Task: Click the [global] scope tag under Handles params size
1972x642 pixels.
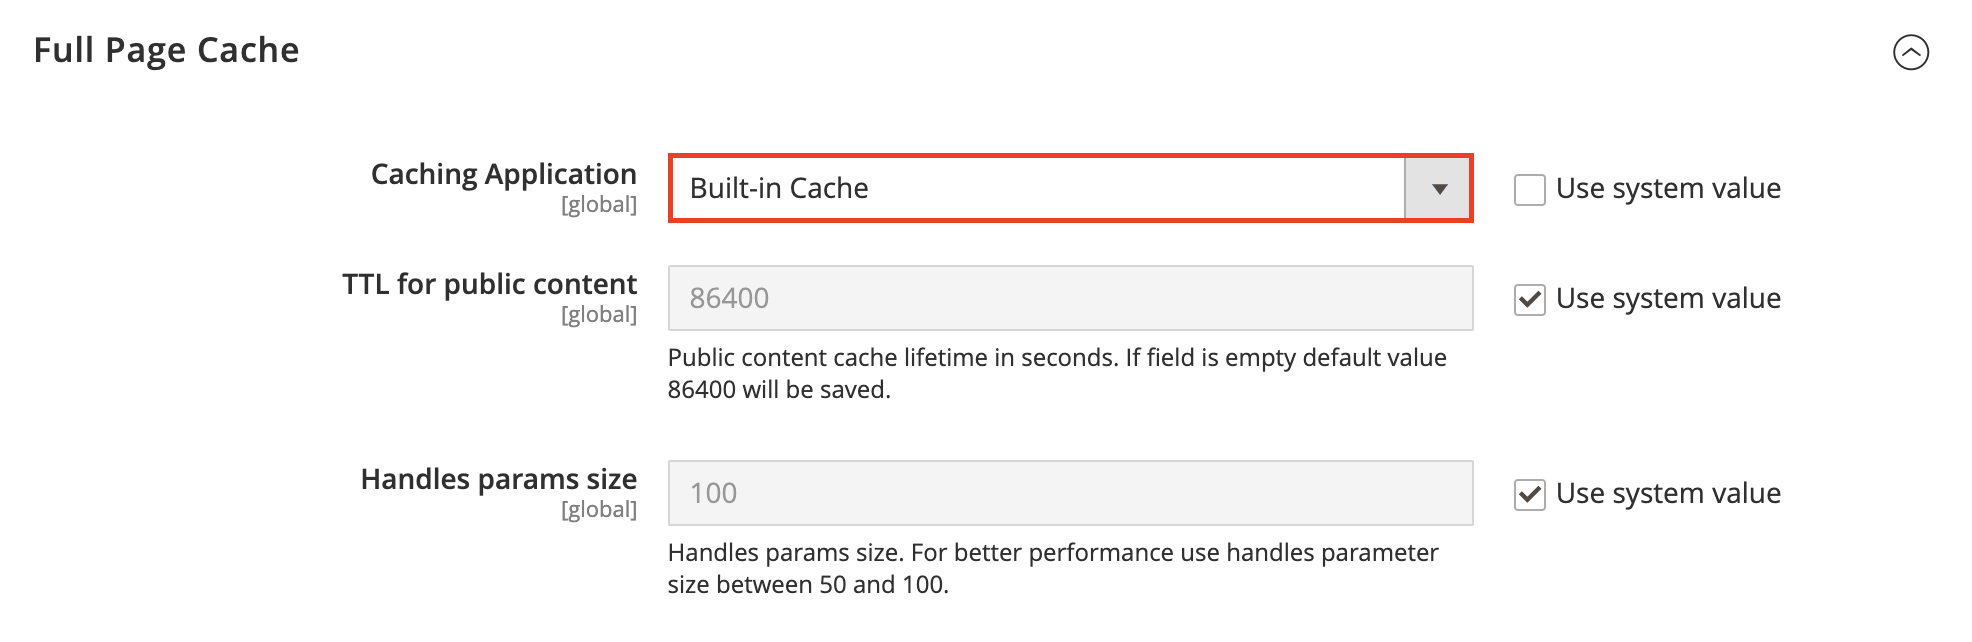Action: tap(599, 510)
